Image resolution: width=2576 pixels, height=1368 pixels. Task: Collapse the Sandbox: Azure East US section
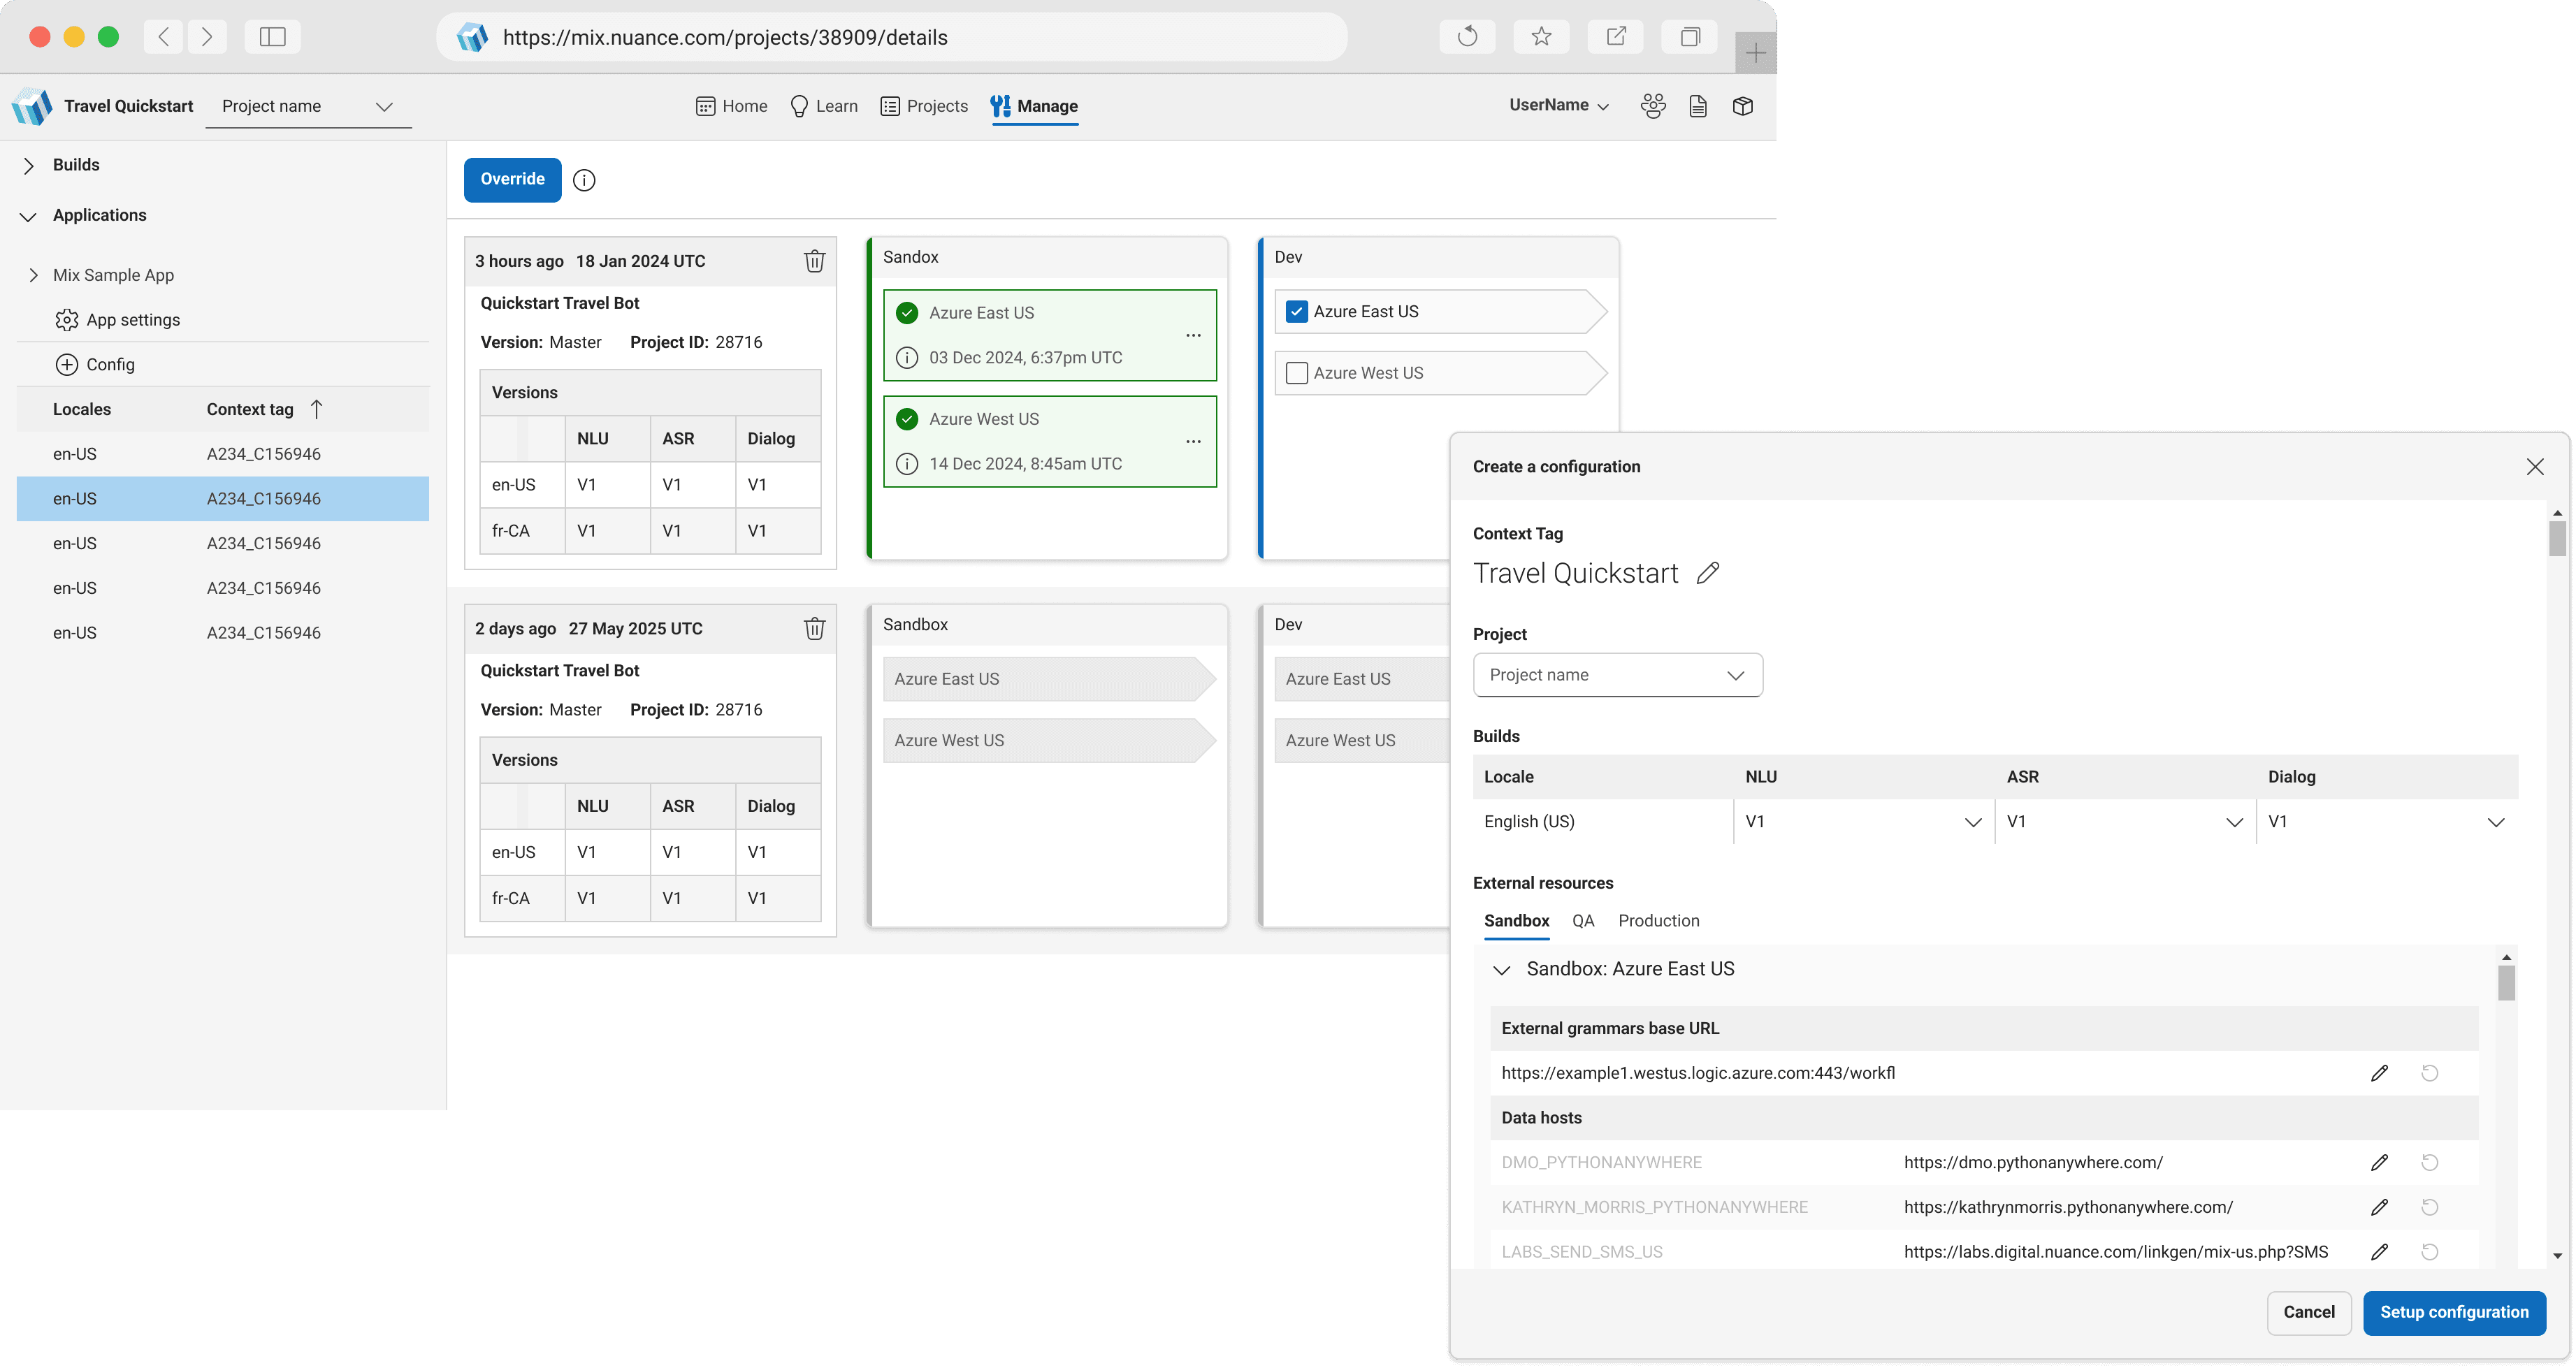[1501, 970]
